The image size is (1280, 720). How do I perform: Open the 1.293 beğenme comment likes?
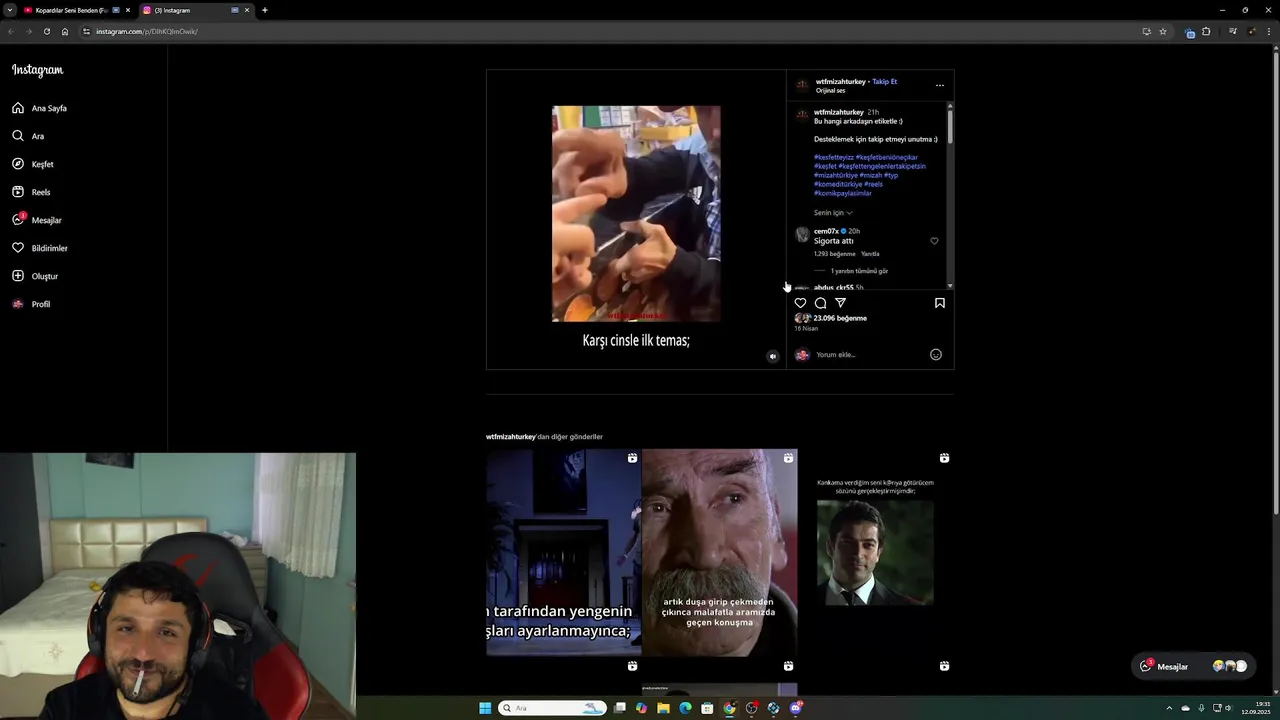834,254
